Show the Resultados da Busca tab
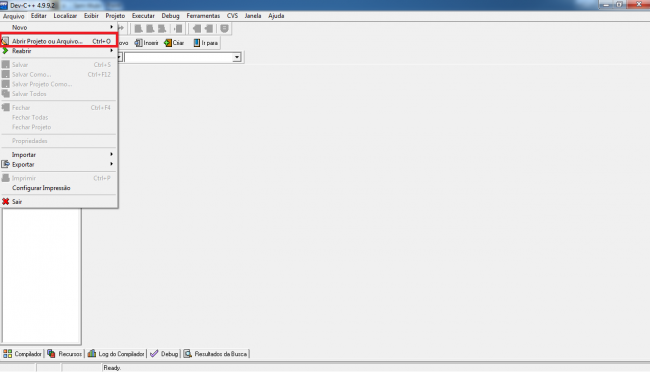The height and width of the screenshot is (372, 650). 216,354
